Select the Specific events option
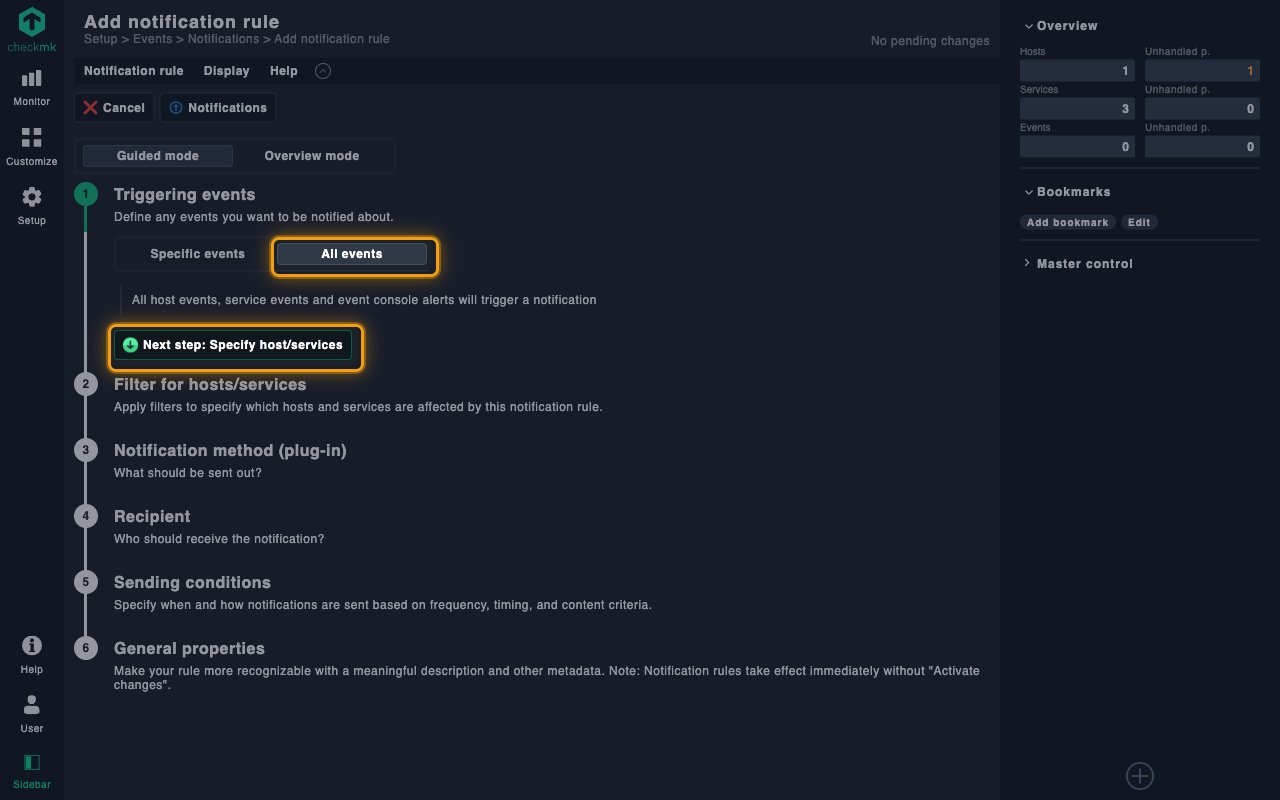 tap(197, 254)
